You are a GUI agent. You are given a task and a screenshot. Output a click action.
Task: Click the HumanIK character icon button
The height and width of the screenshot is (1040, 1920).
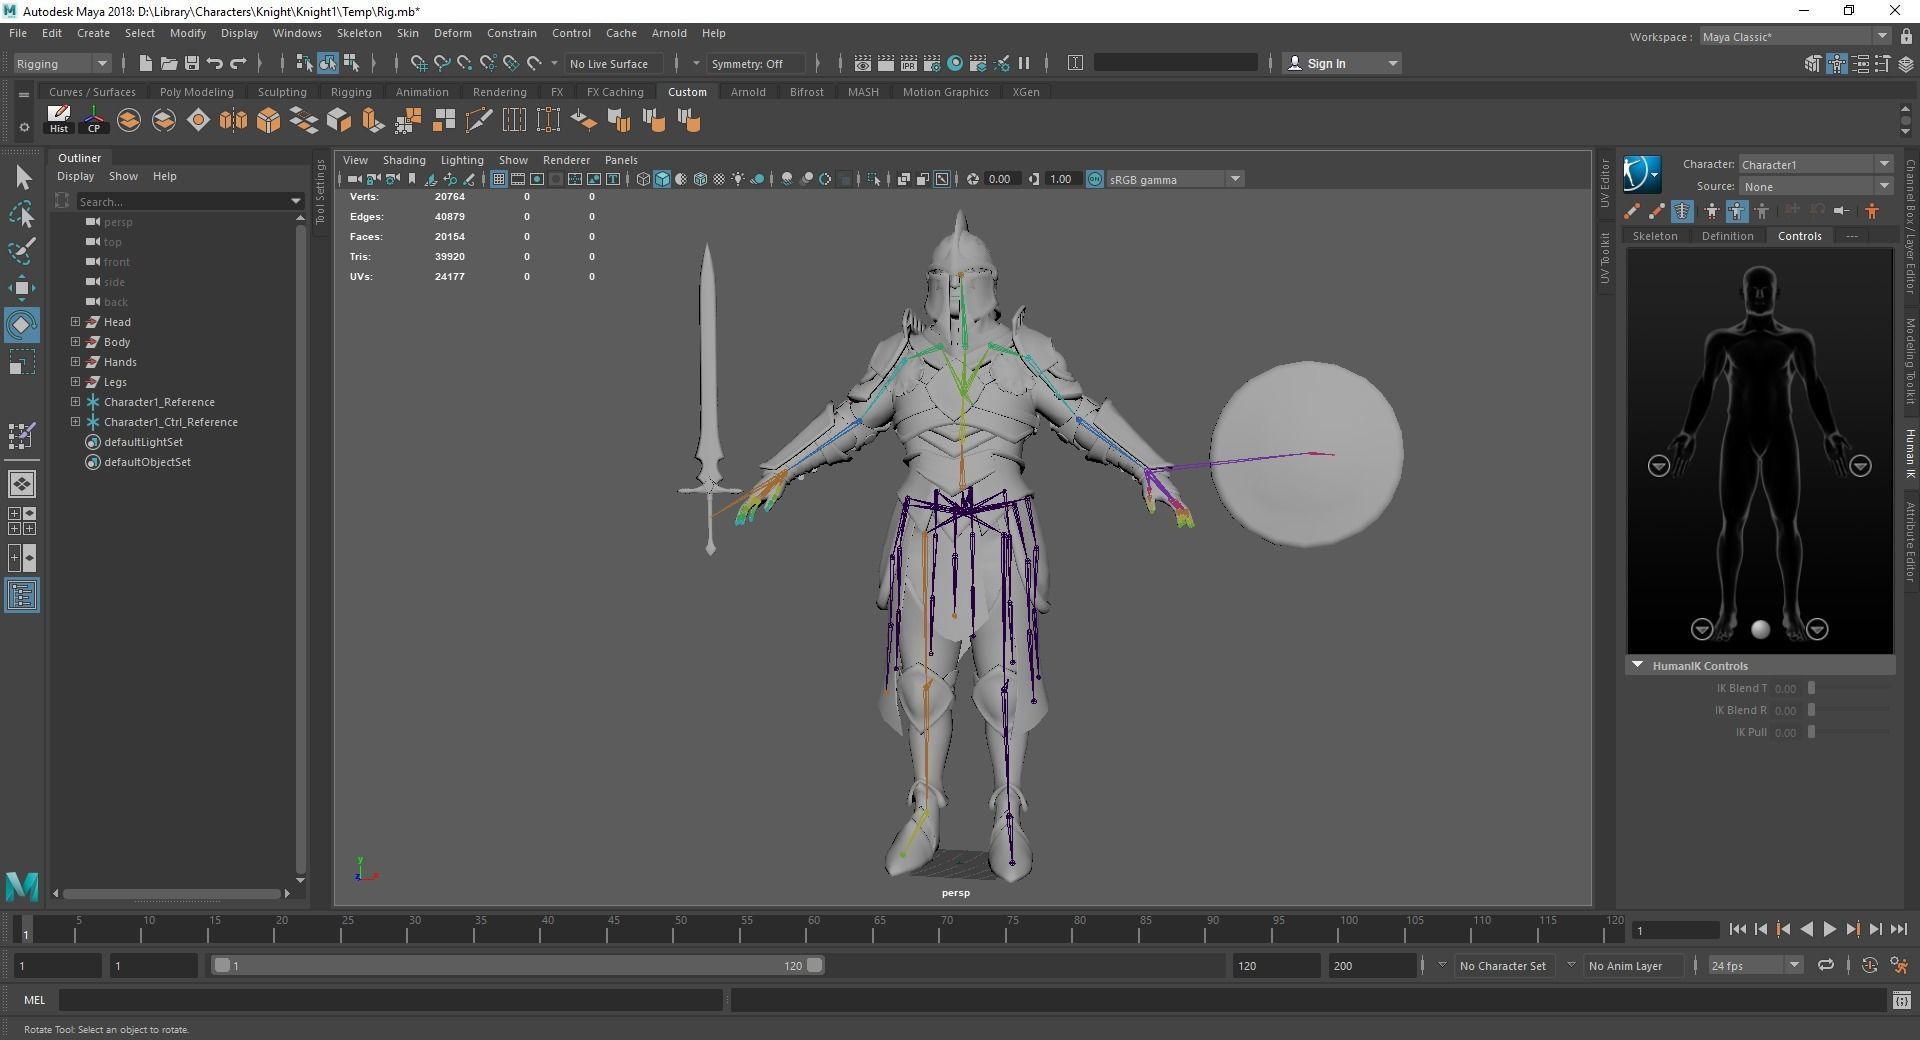pyautogui.click(x=1641, y=174)
